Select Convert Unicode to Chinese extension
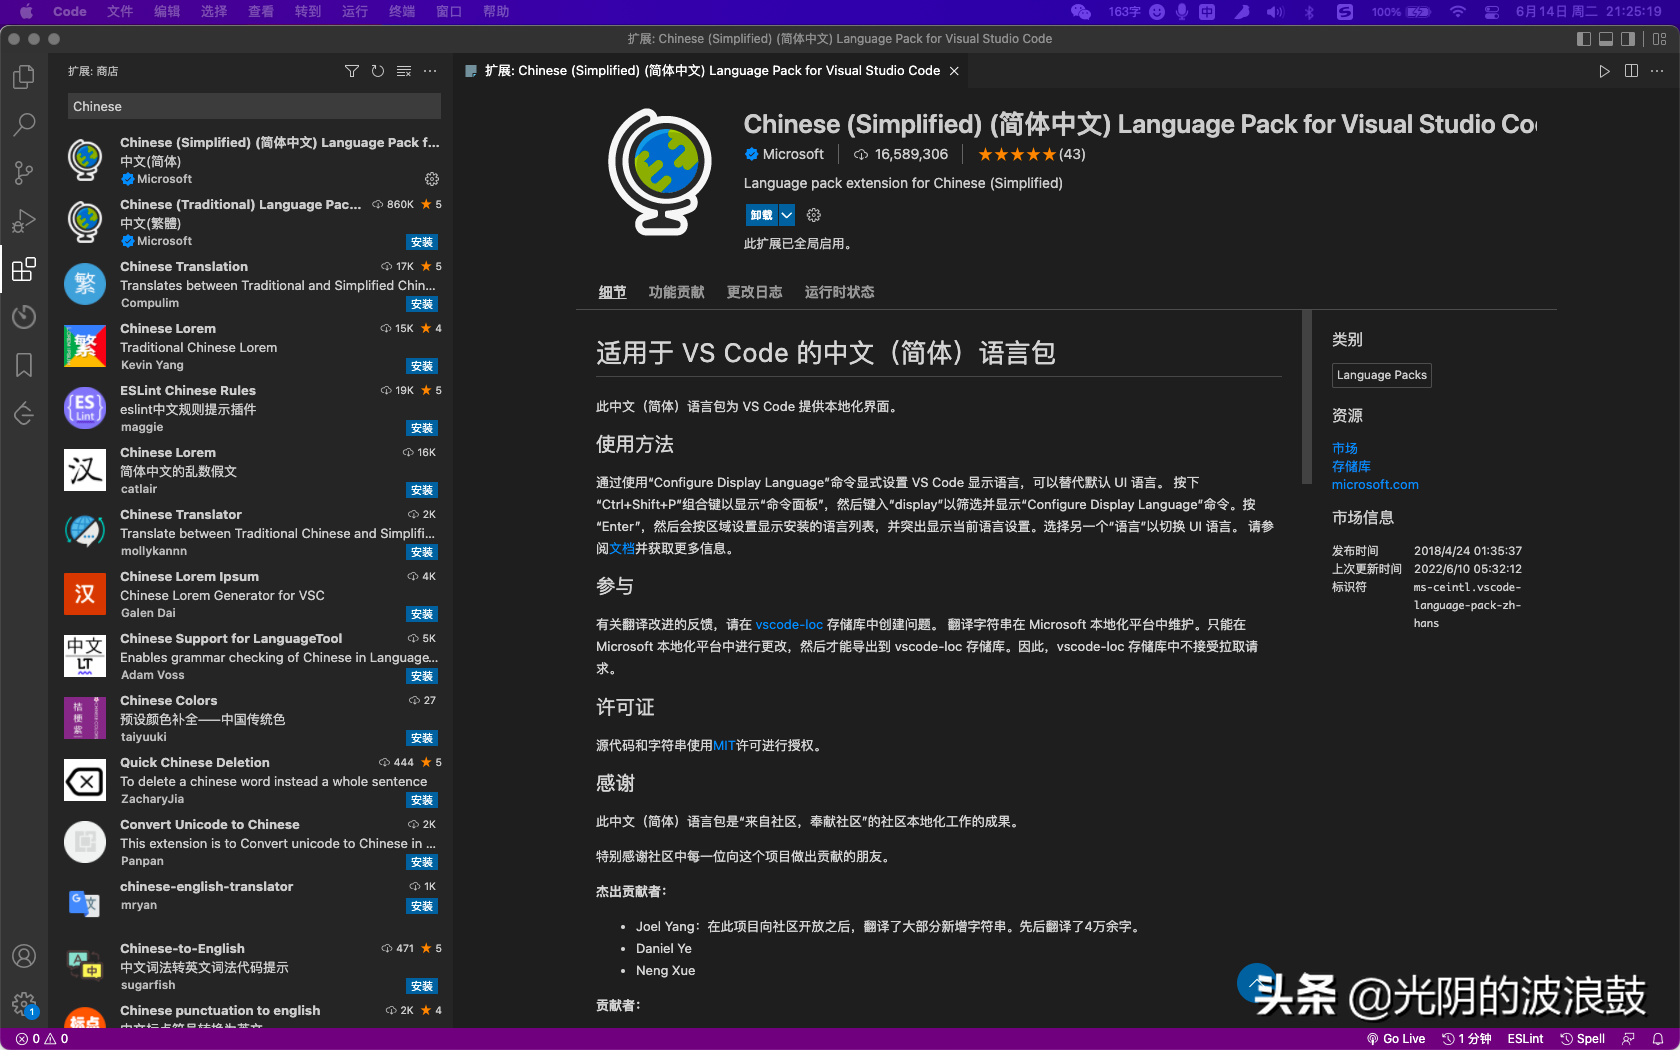 coord(251,842)
